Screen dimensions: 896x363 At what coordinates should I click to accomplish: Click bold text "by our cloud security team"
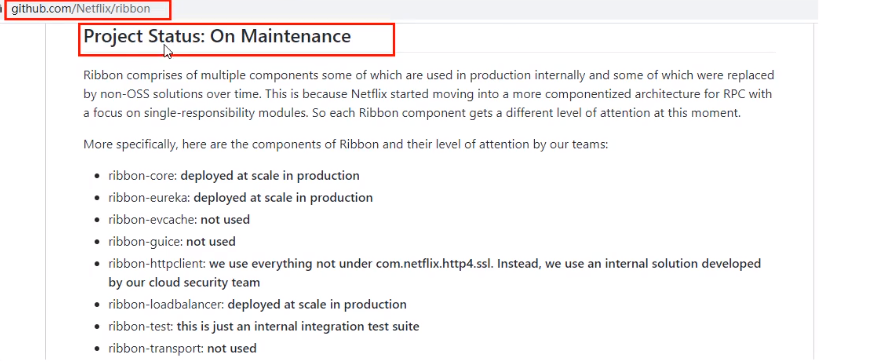184,282
